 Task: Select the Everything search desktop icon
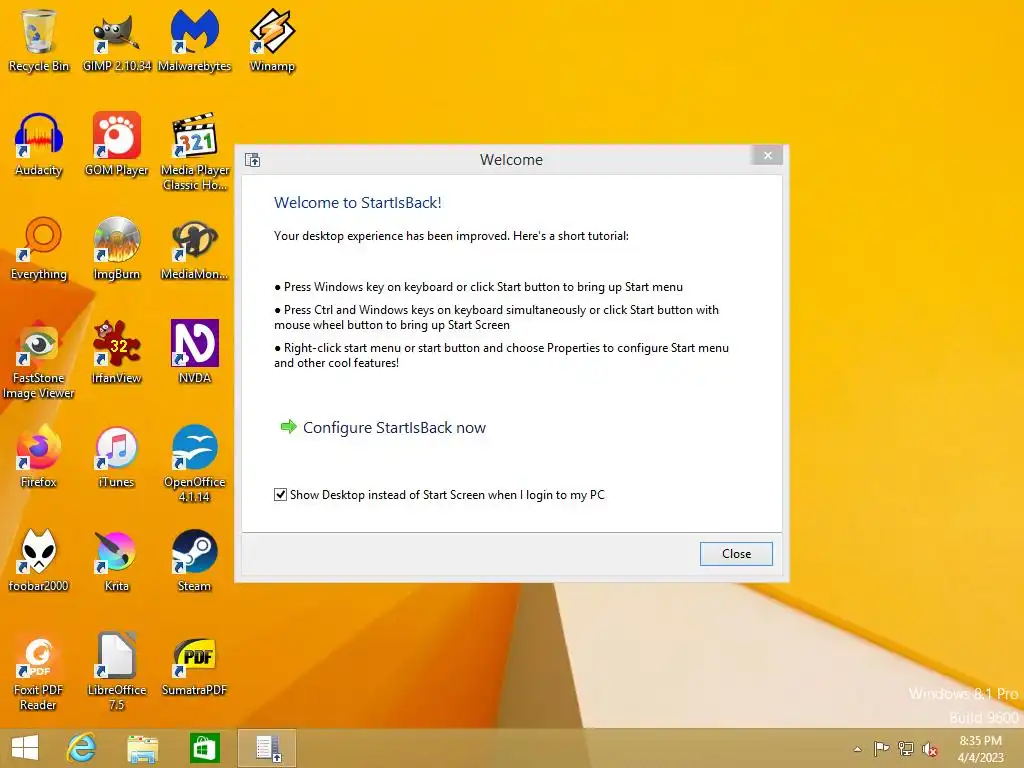point(39,248)
